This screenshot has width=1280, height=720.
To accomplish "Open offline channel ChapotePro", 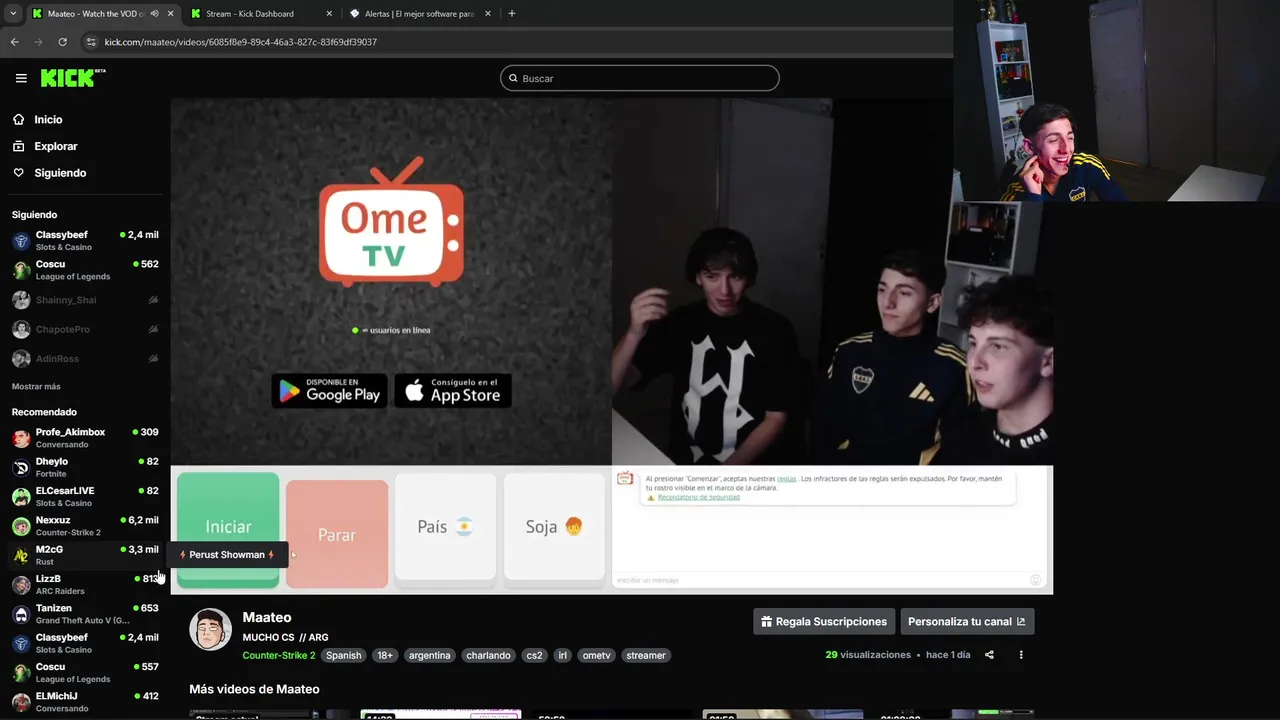I will pos(85,329).
